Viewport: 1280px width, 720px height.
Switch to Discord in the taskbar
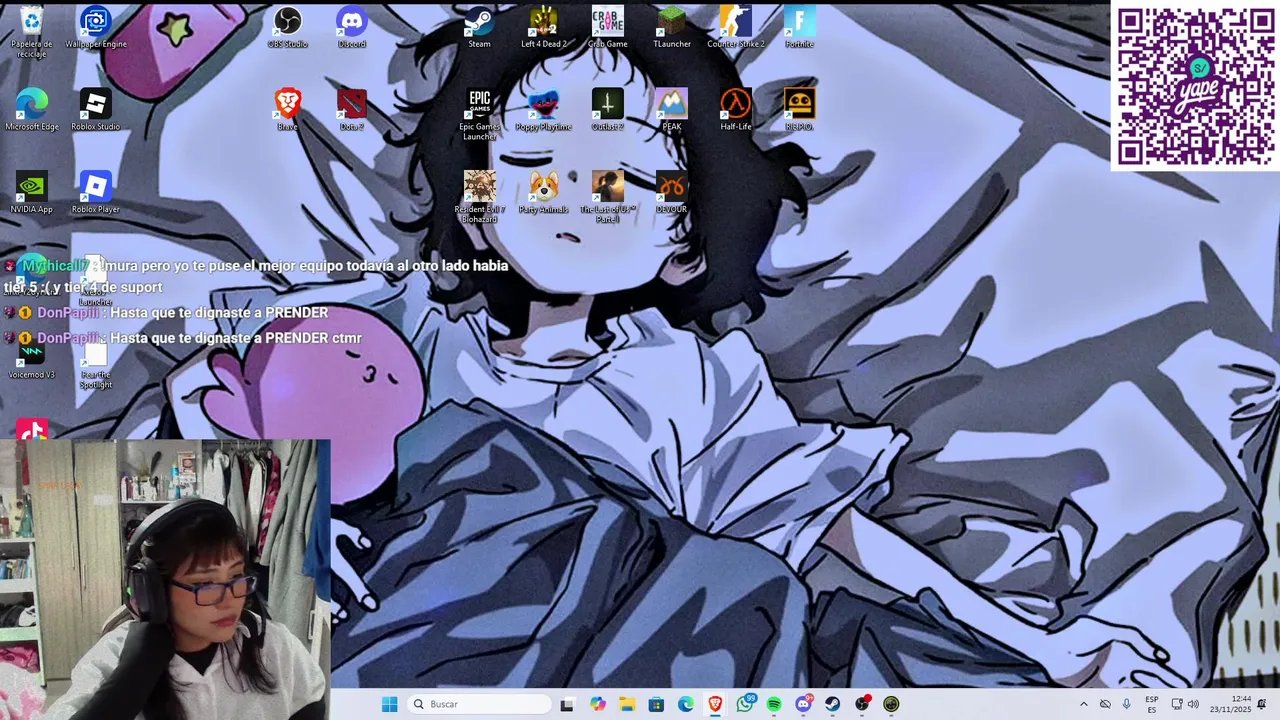click(x=803, y=704)
